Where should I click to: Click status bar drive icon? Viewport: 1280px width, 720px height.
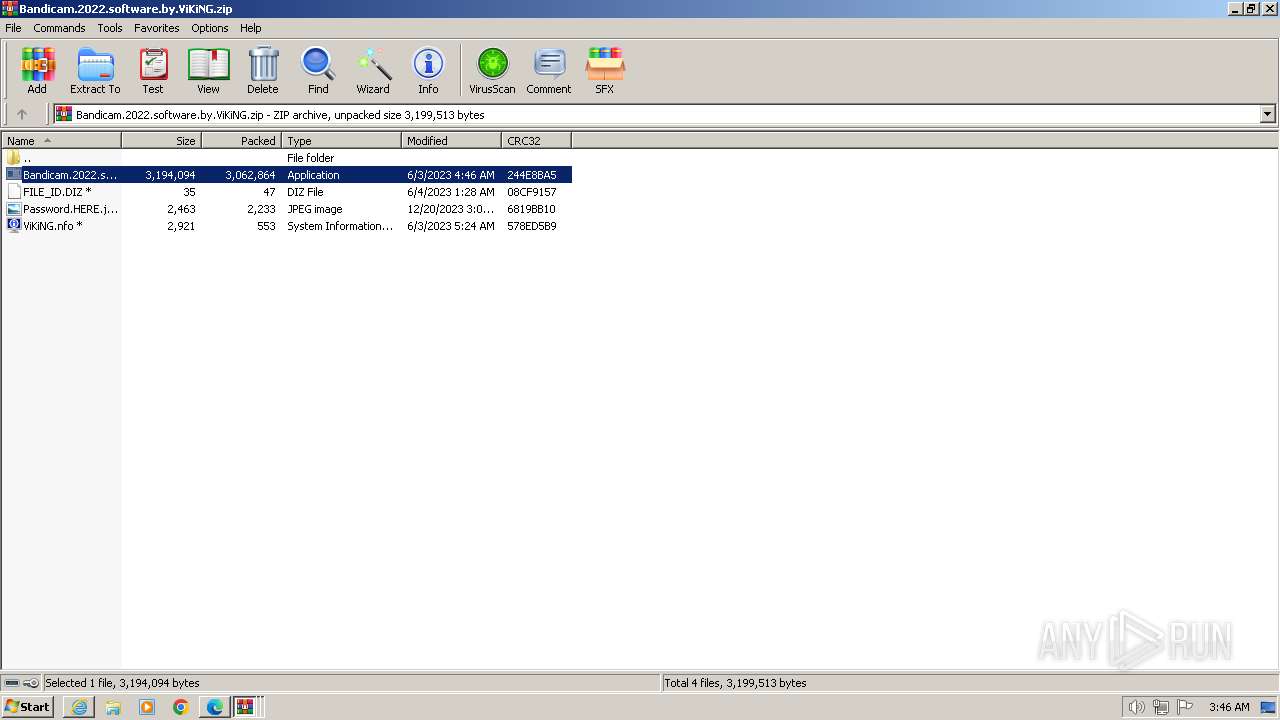(x=12, y=683)
